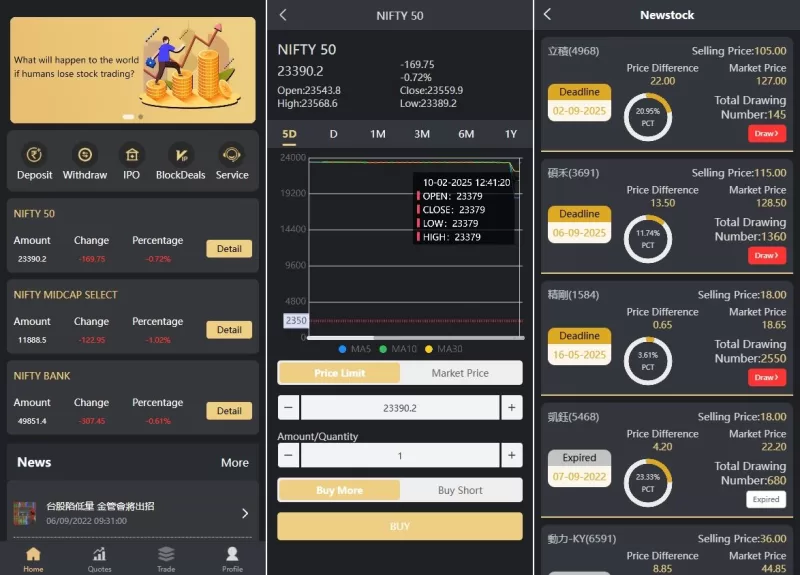Viewport: 800px width, 575px height.
Task: Show More news items
Action: pyautogui.click(x=234, y=463)
